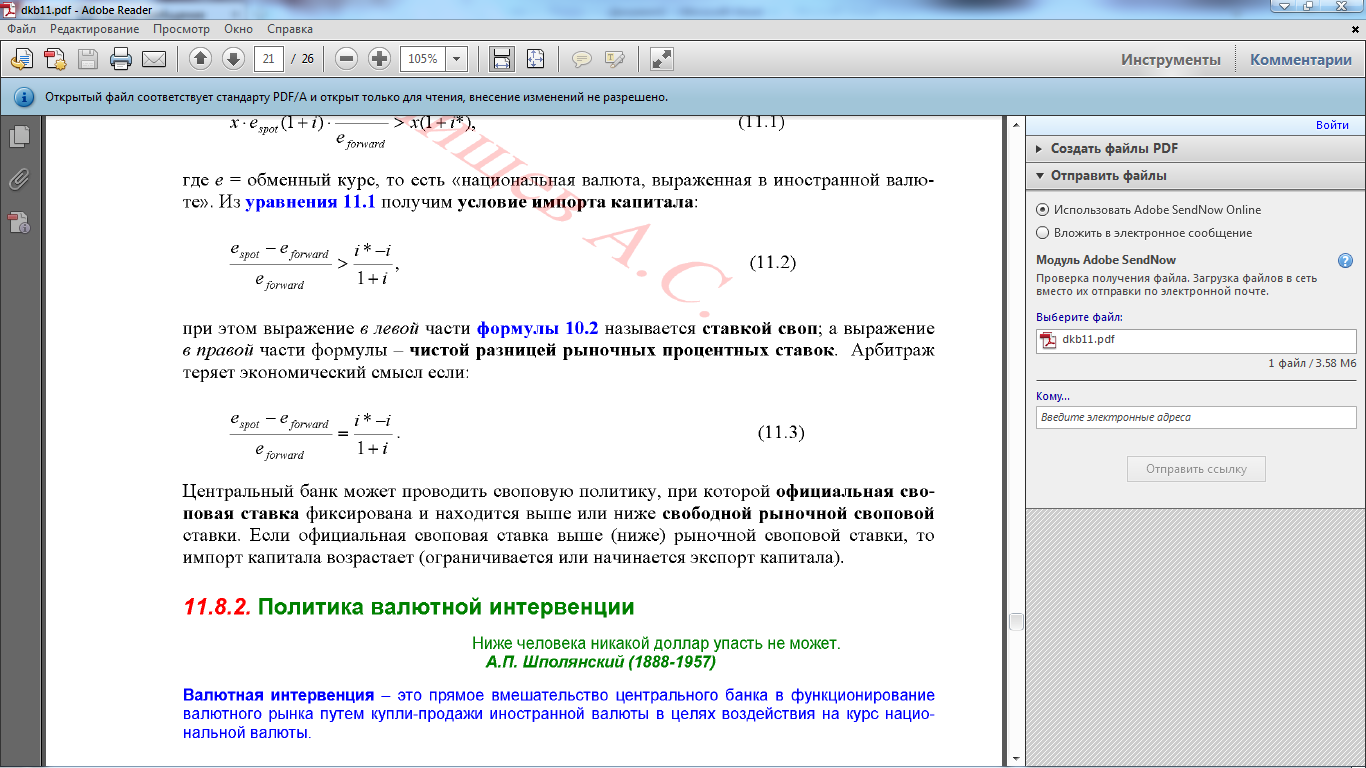Click the email addresses input field
Viewport: 1366px width, 768px height.
1196,417
